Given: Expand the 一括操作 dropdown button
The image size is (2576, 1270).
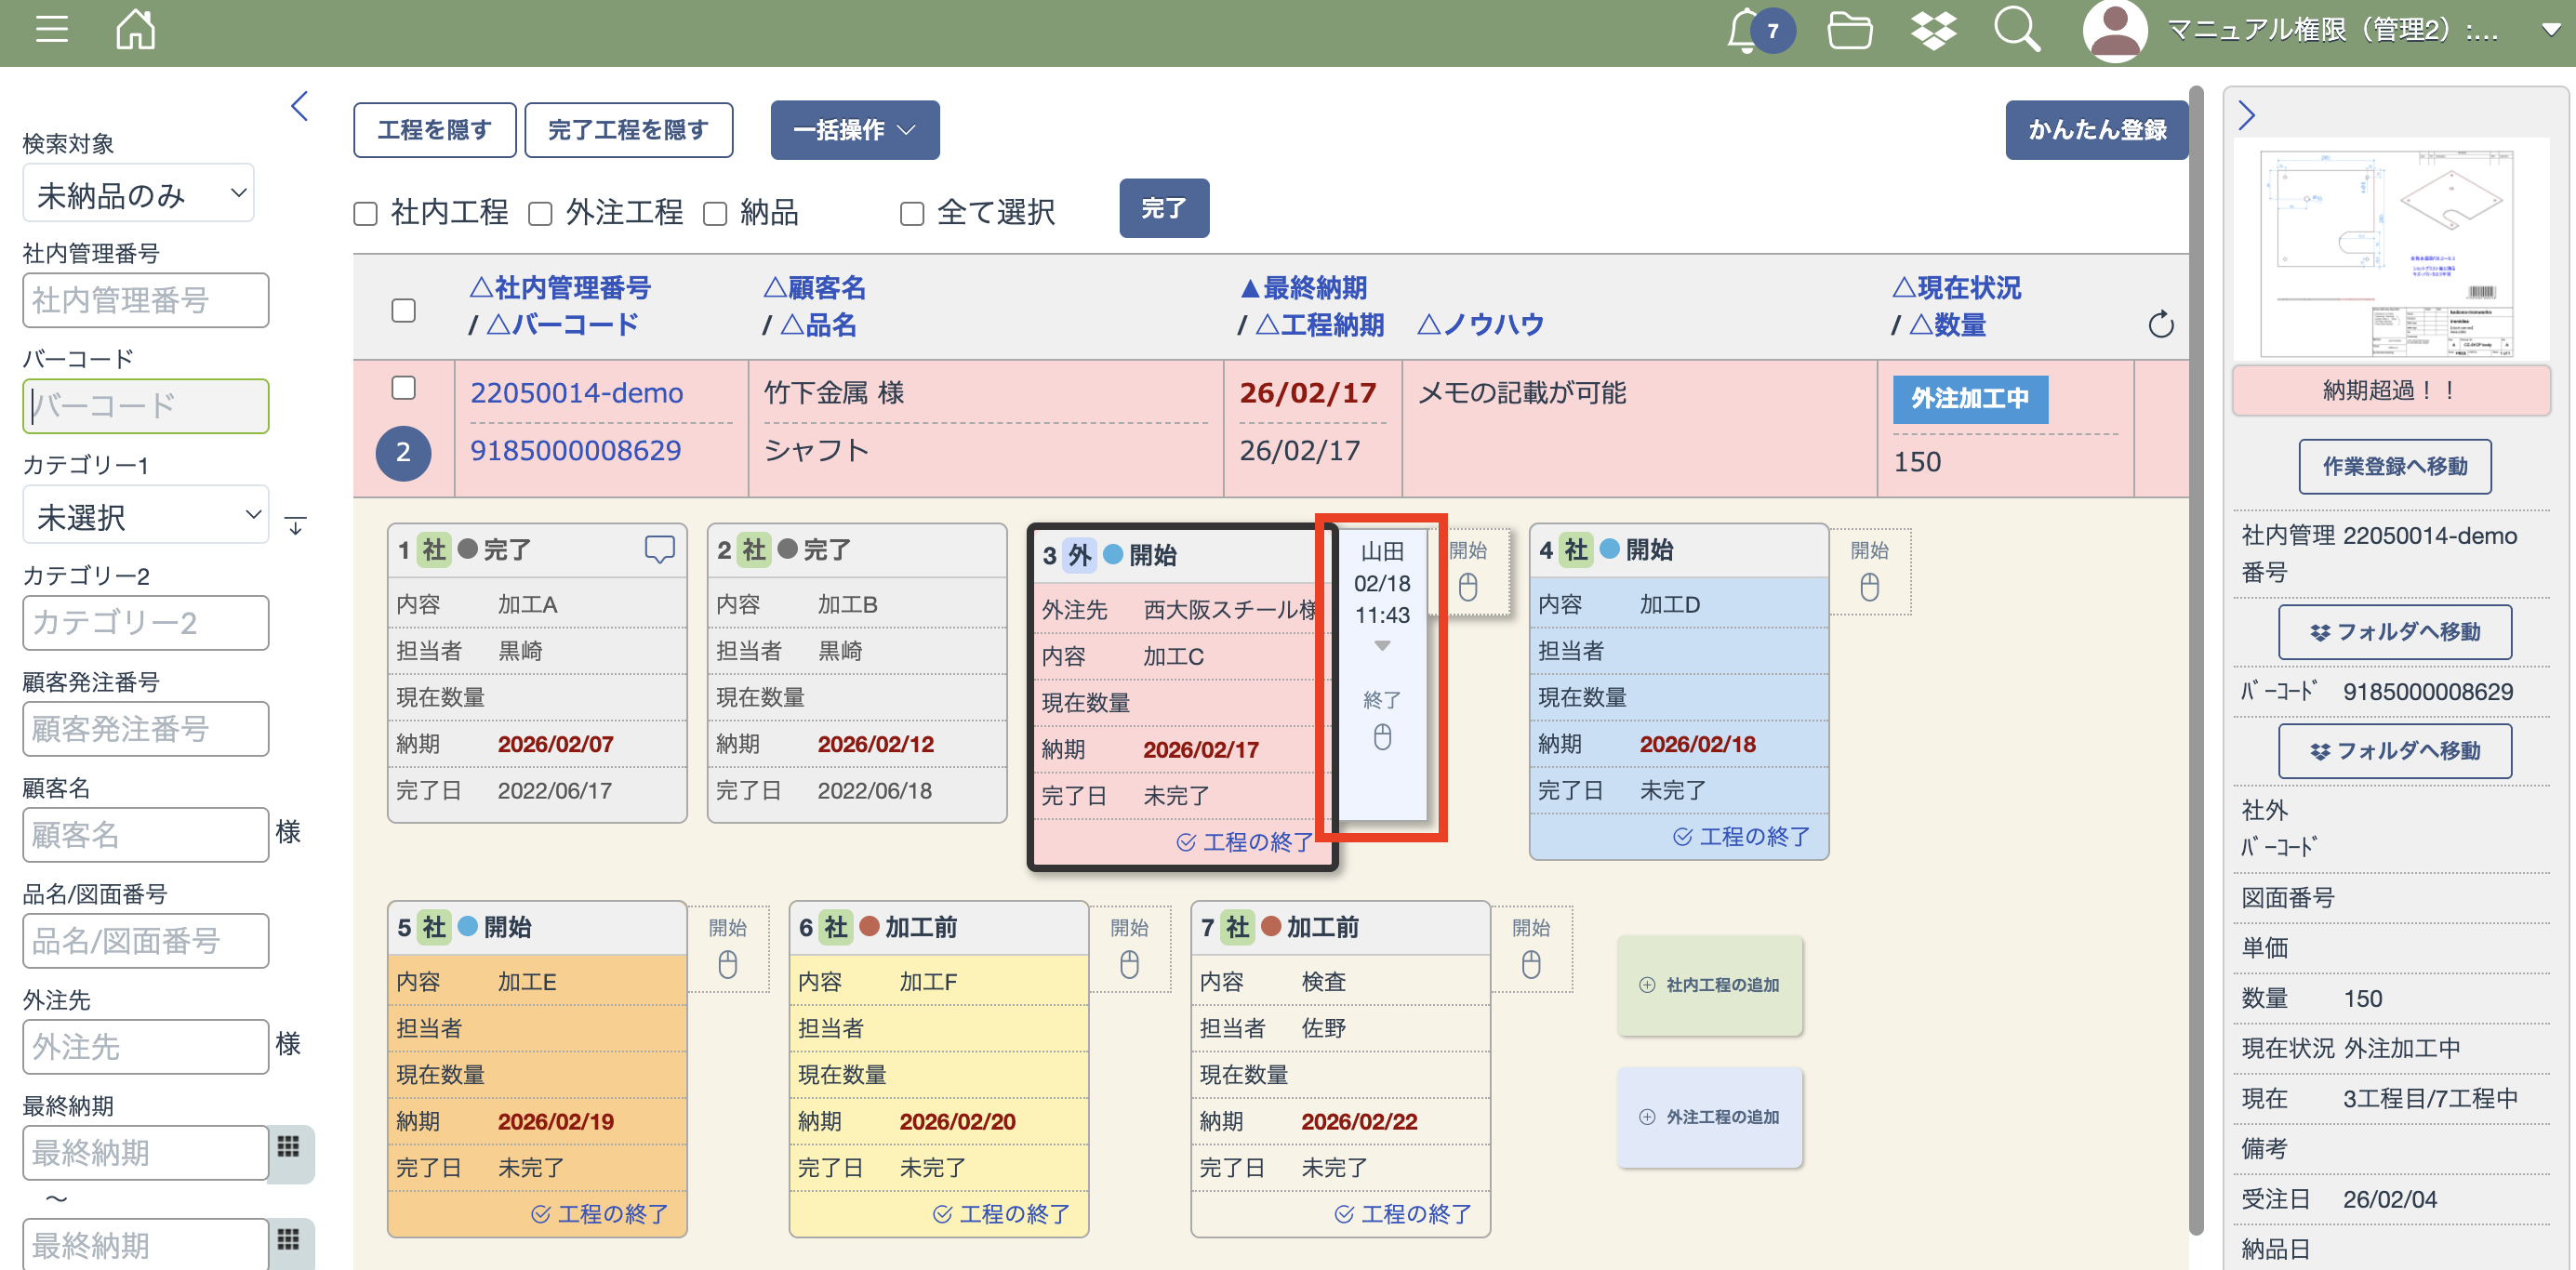Looking at the screenshot, I should coord(854,130).
